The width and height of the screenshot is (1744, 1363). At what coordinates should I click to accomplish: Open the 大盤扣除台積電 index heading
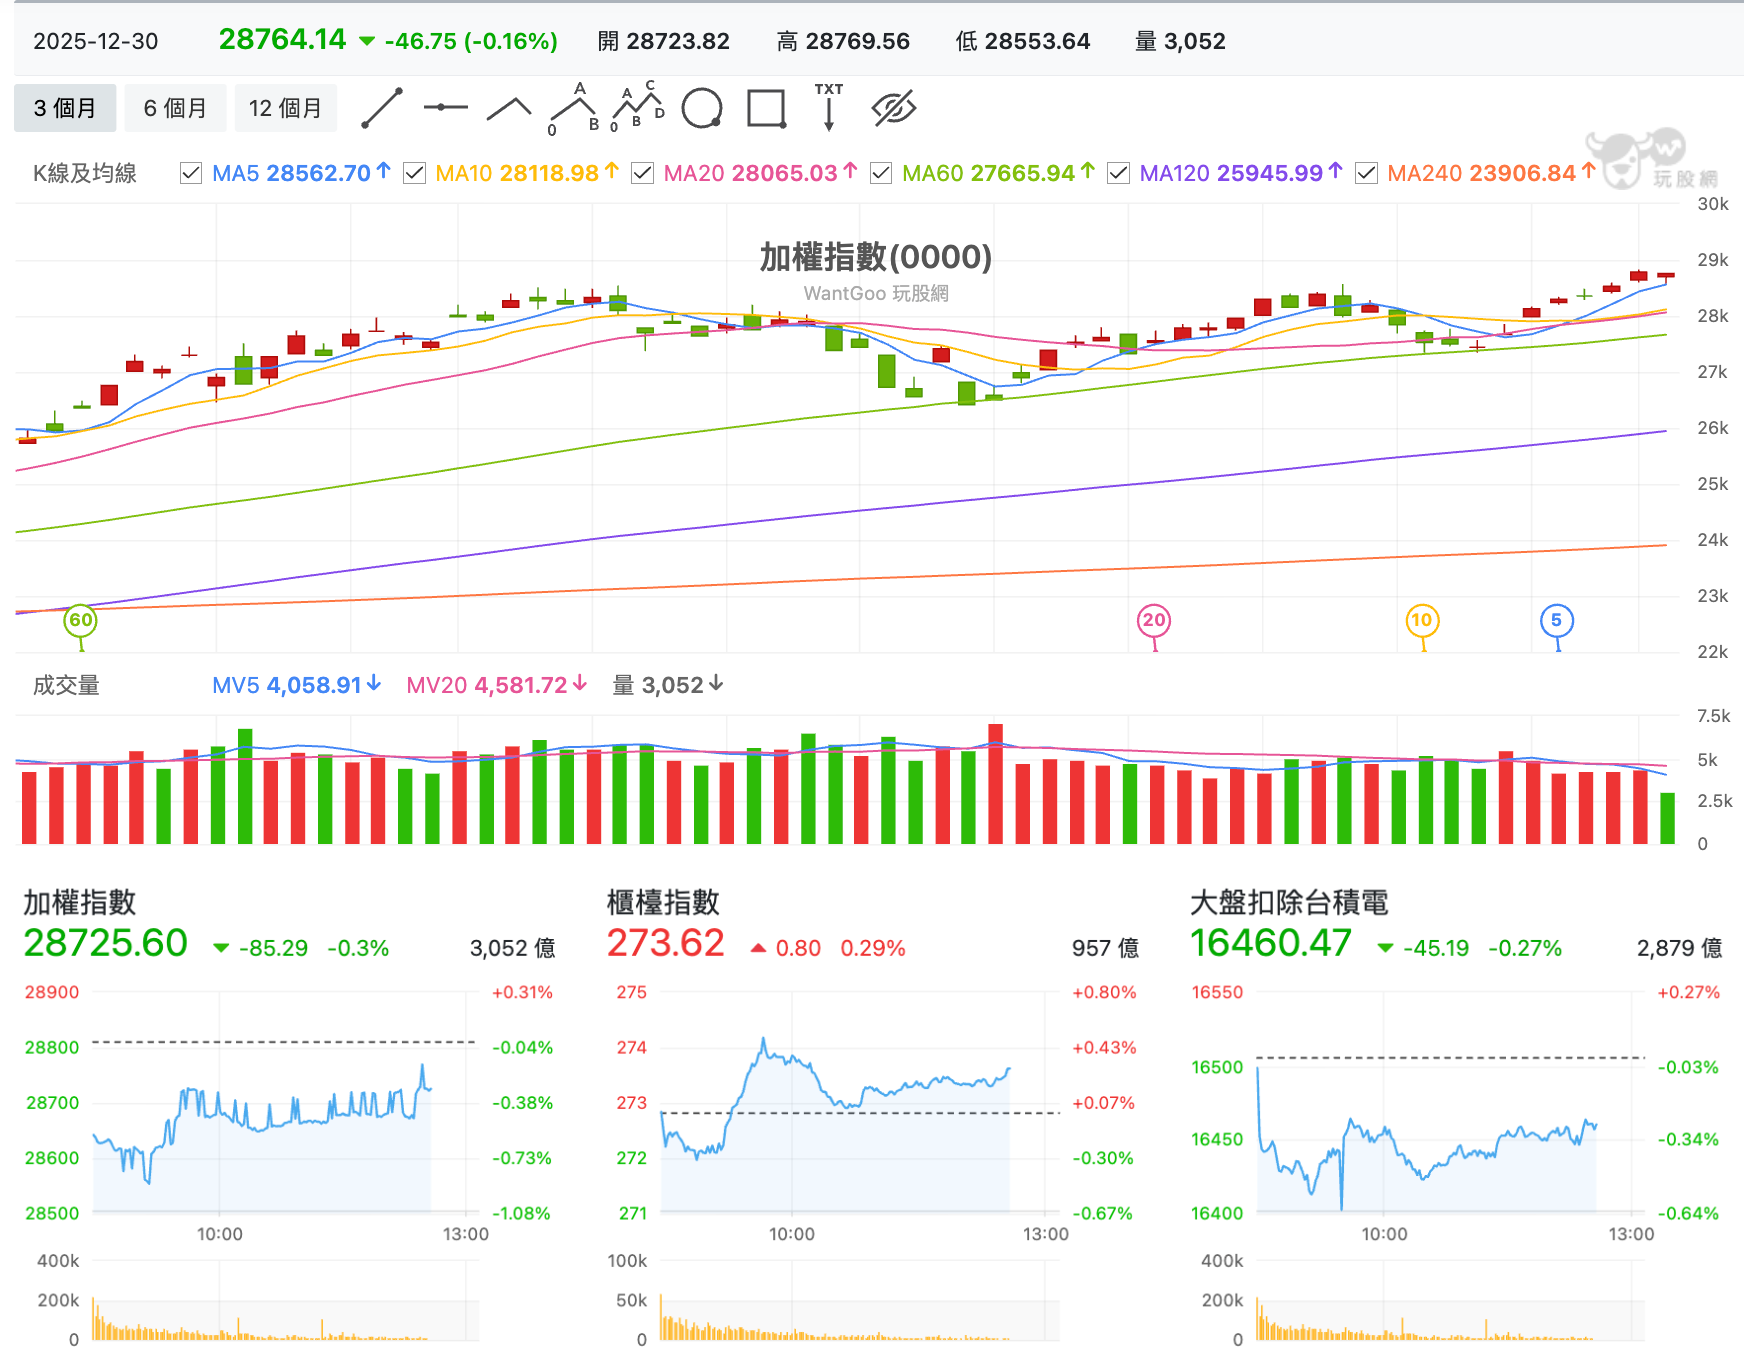point(1289,902)
